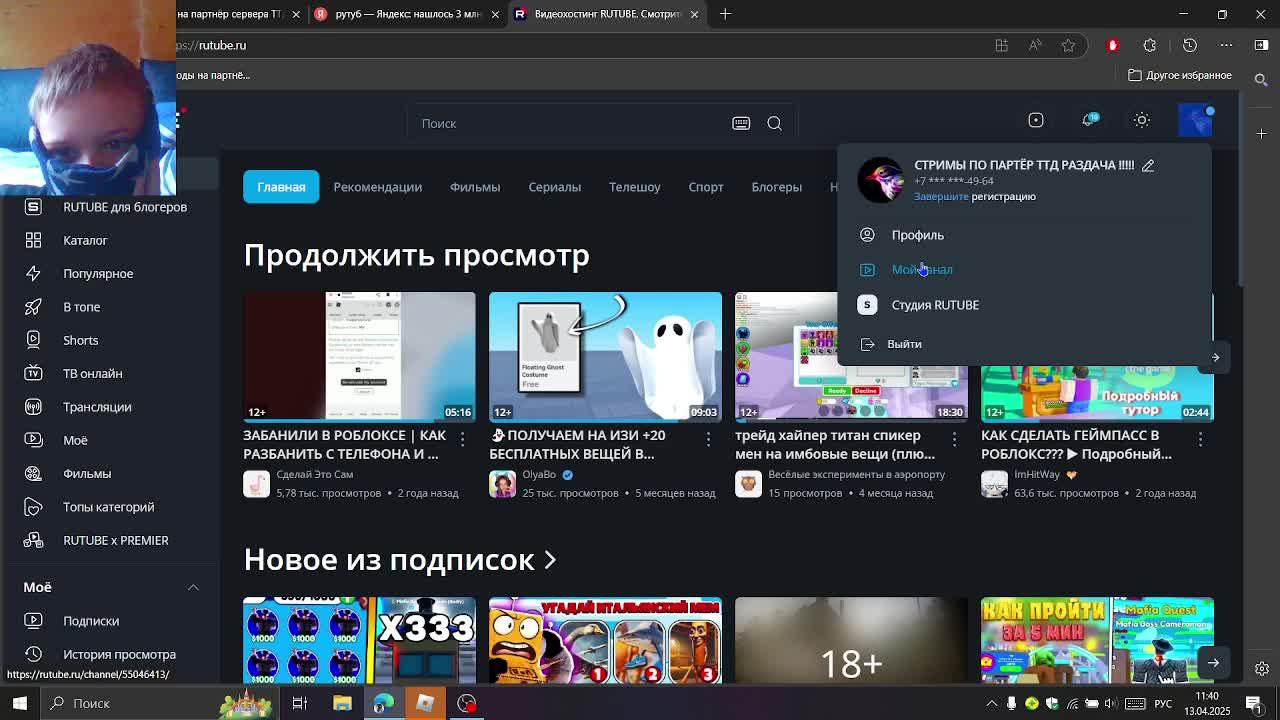Open more options for ЗАБАНИЛИ В РОБЛОКСЕ video
The height and width of the screenshot is (720, 1280).
pos(462,439)
